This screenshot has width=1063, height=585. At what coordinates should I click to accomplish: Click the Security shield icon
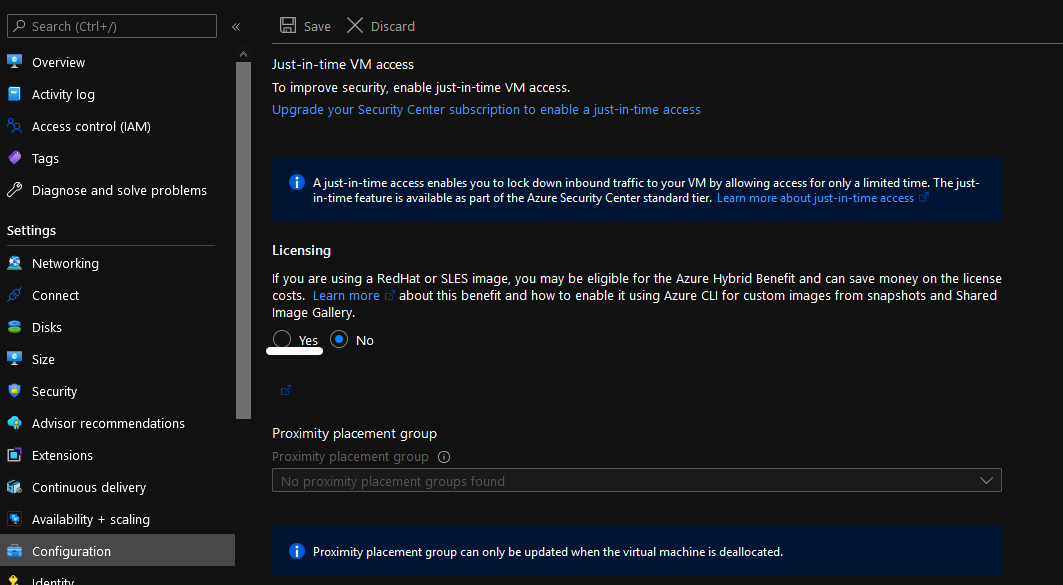[14, 390]
